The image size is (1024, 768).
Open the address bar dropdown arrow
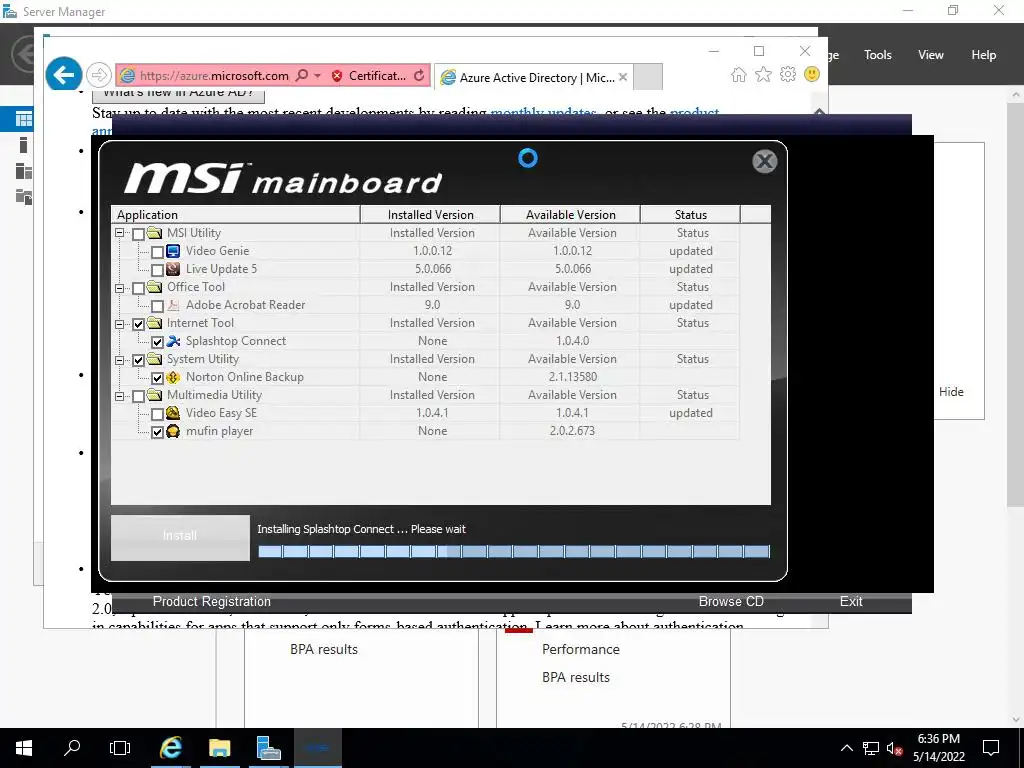coord(317,76)
